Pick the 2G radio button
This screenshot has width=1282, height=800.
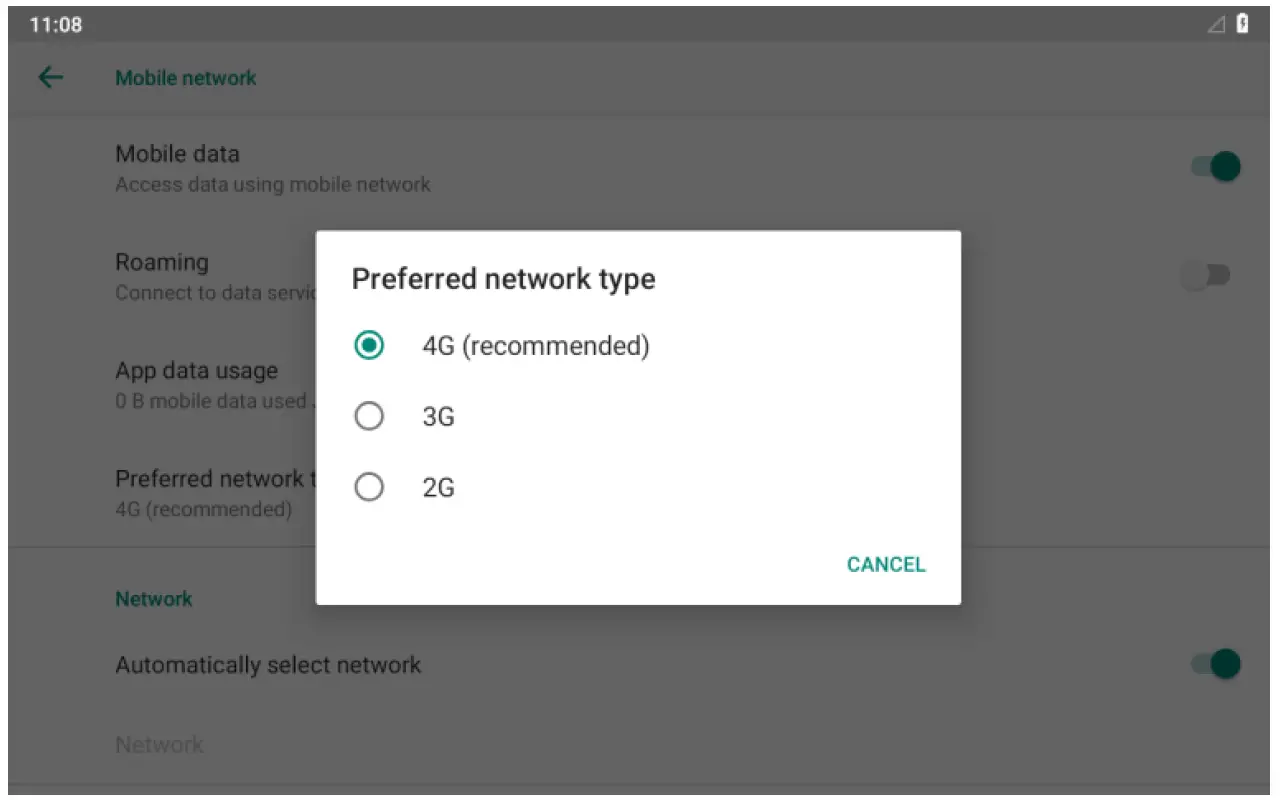(369, 488)
